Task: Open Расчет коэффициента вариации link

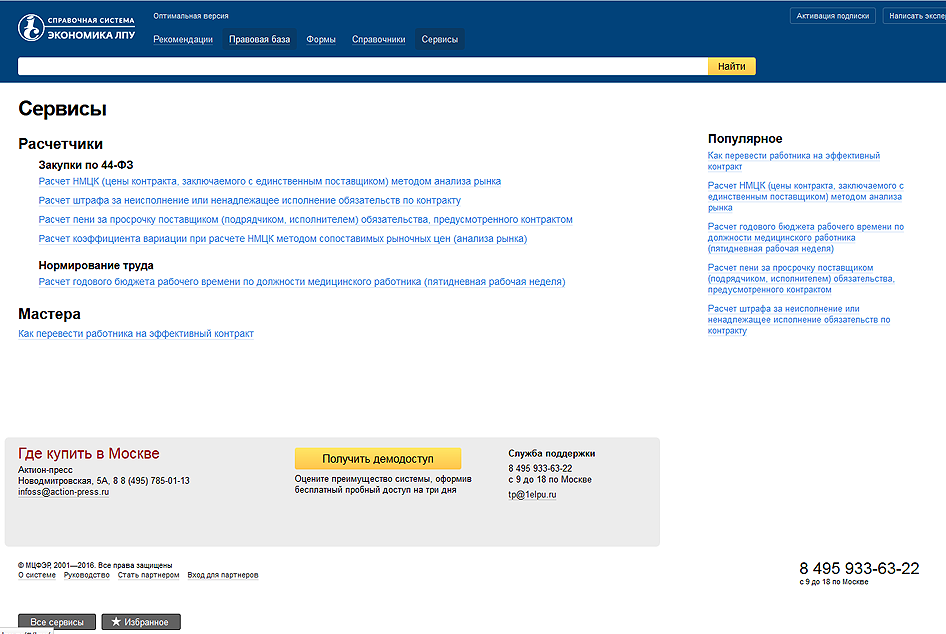Action: click(283, 239)
